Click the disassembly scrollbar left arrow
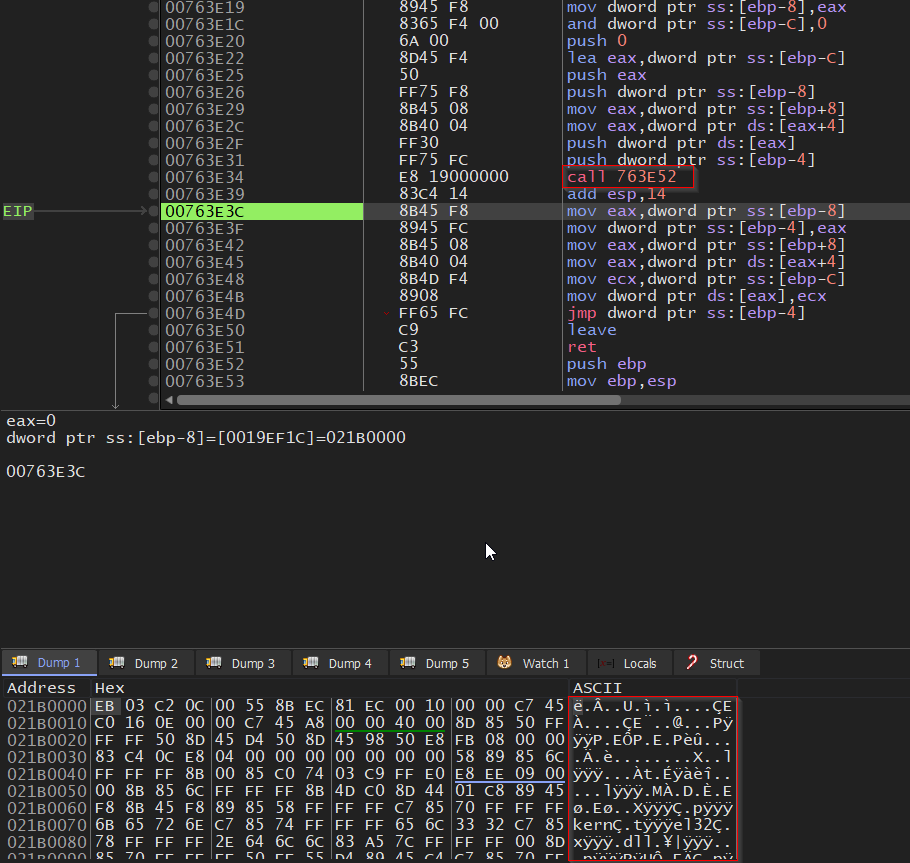The image size is (910, 863). click(168, 400)
